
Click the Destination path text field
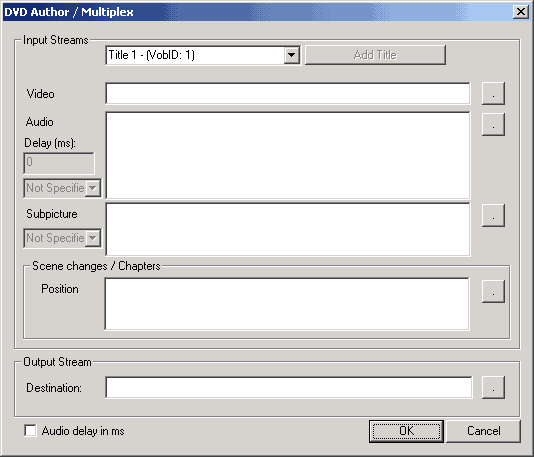tap(289, 387)
